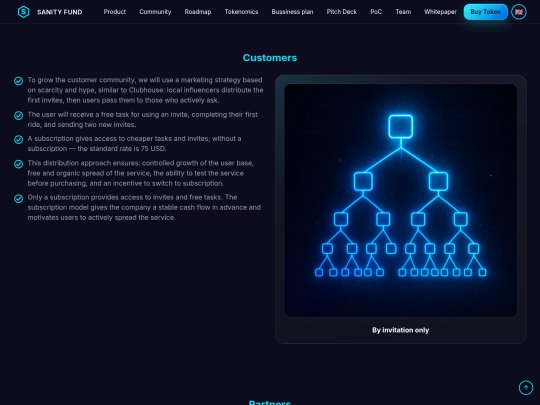Click checkmark icon beside subscription model paragraph
Screen dimensions: 540x405
pyautogui.click(x=19, y=198)
